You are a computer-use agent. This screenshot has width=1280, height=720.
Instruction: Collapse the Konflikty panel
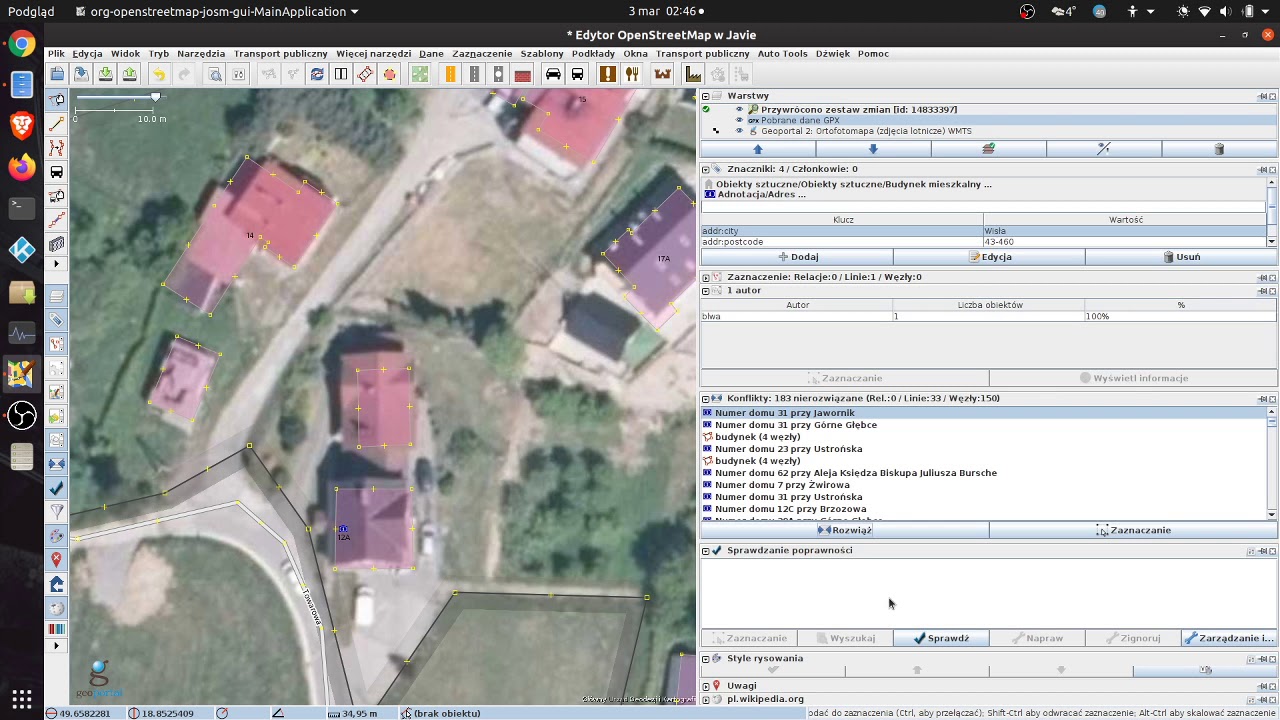705,398
